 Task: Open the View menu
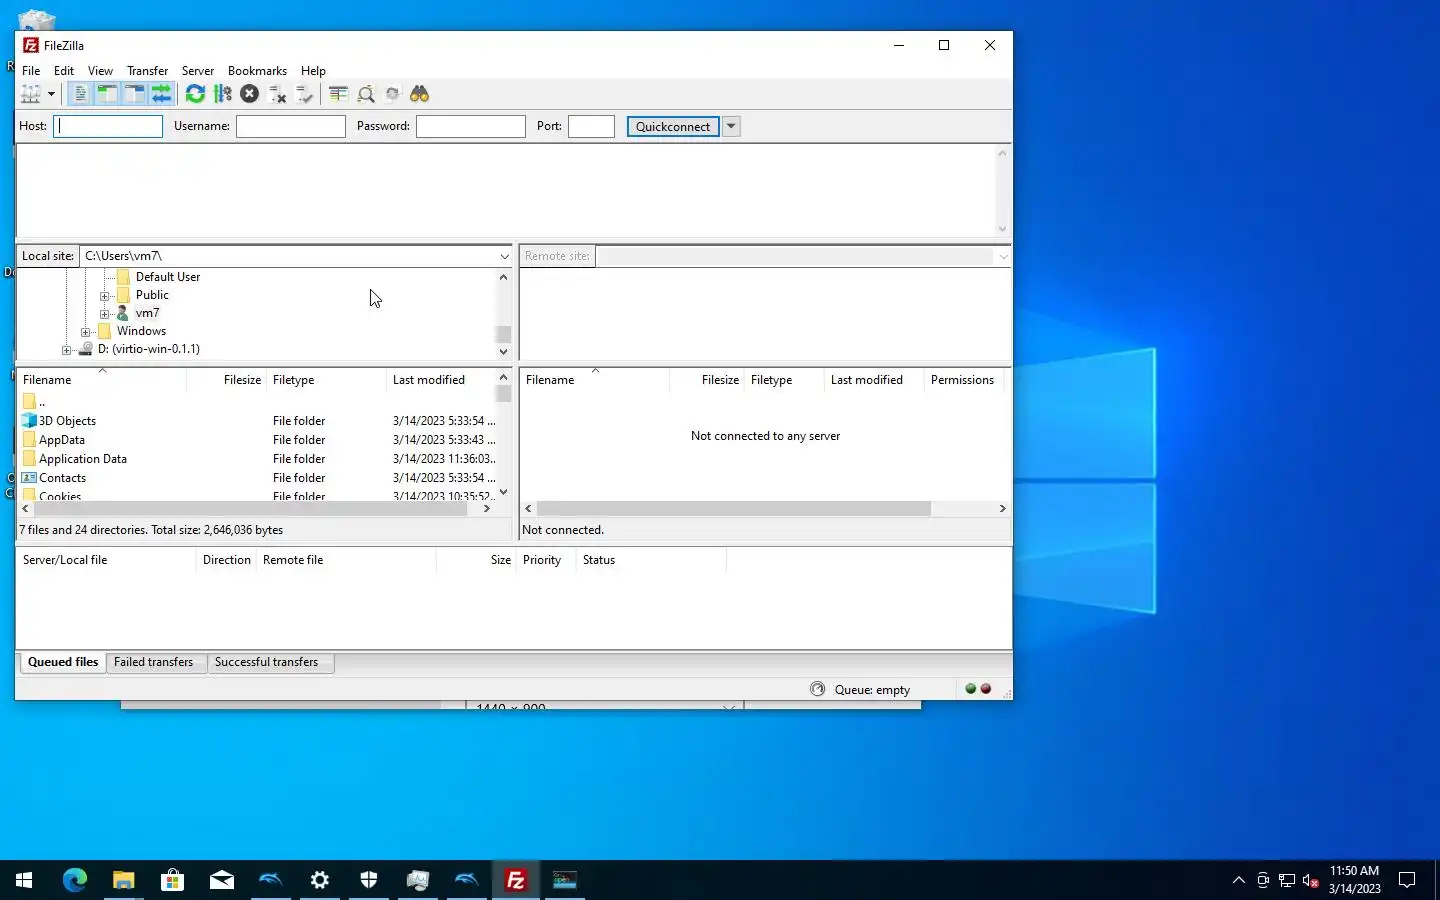click(x=100, y=71)
